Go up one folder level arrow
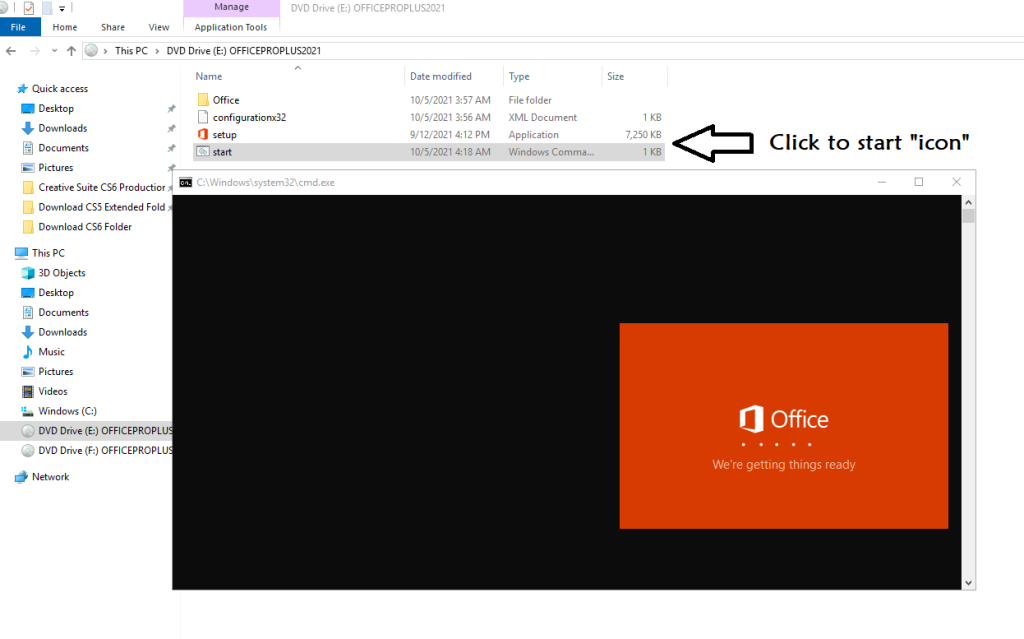 pyautogui.click(x=71, y=51)
